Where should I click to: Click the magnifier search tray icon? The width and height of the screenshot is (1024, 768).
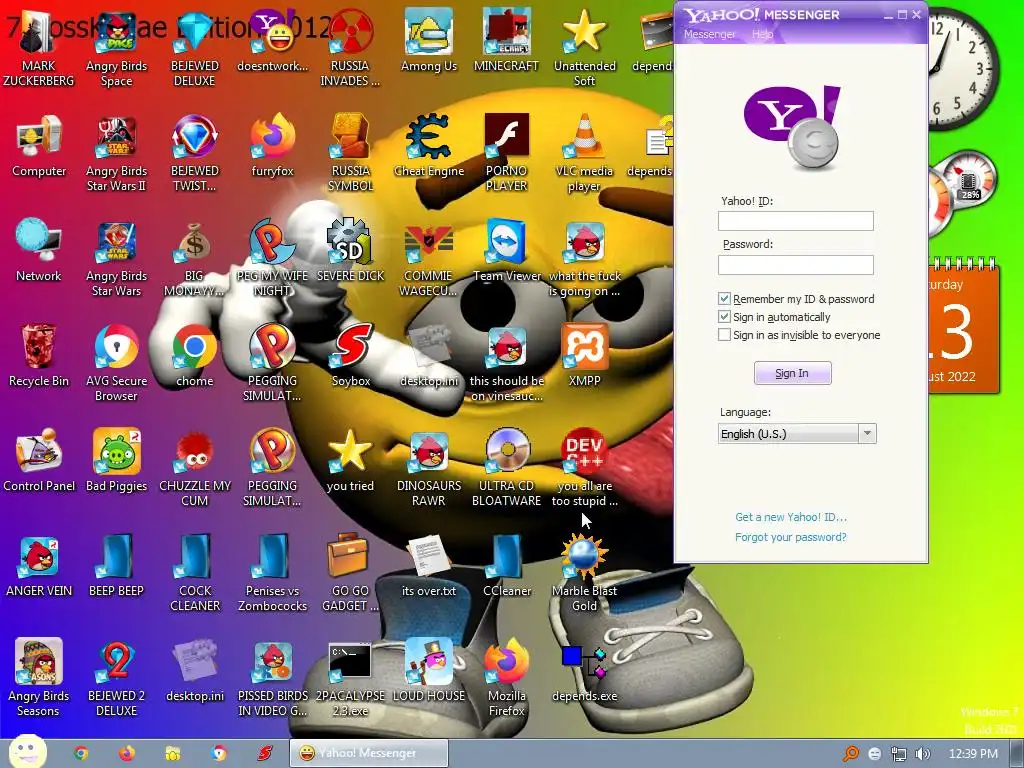[x=851, y=754]
